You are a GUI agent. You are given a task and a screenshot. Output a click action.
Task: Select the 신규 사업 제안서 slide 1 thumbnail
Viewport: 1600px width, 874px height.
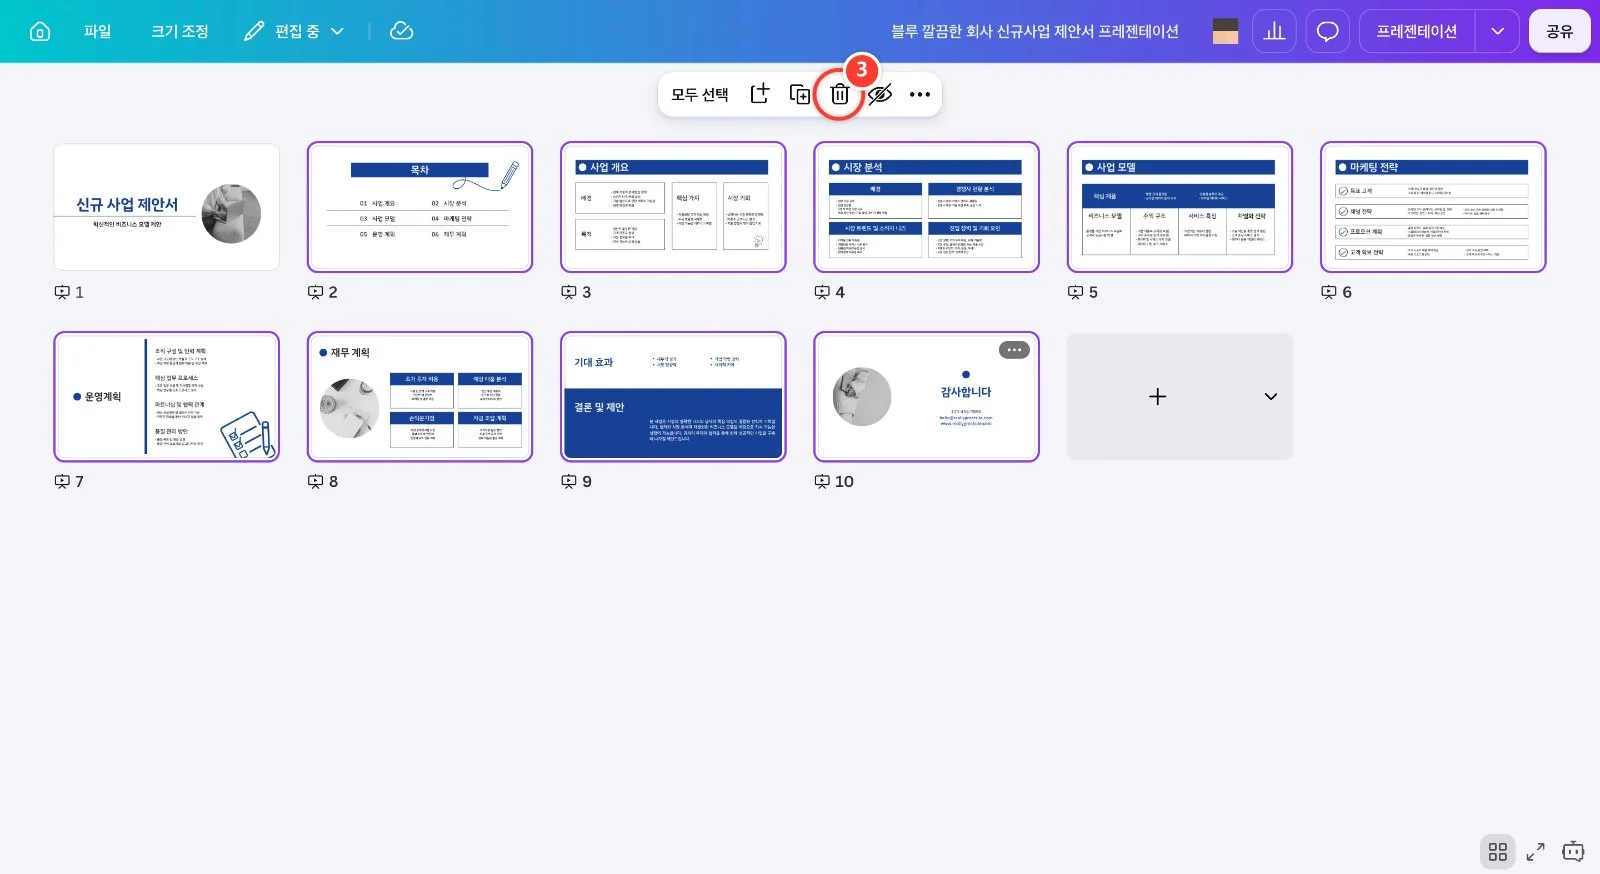coord(166,207)
